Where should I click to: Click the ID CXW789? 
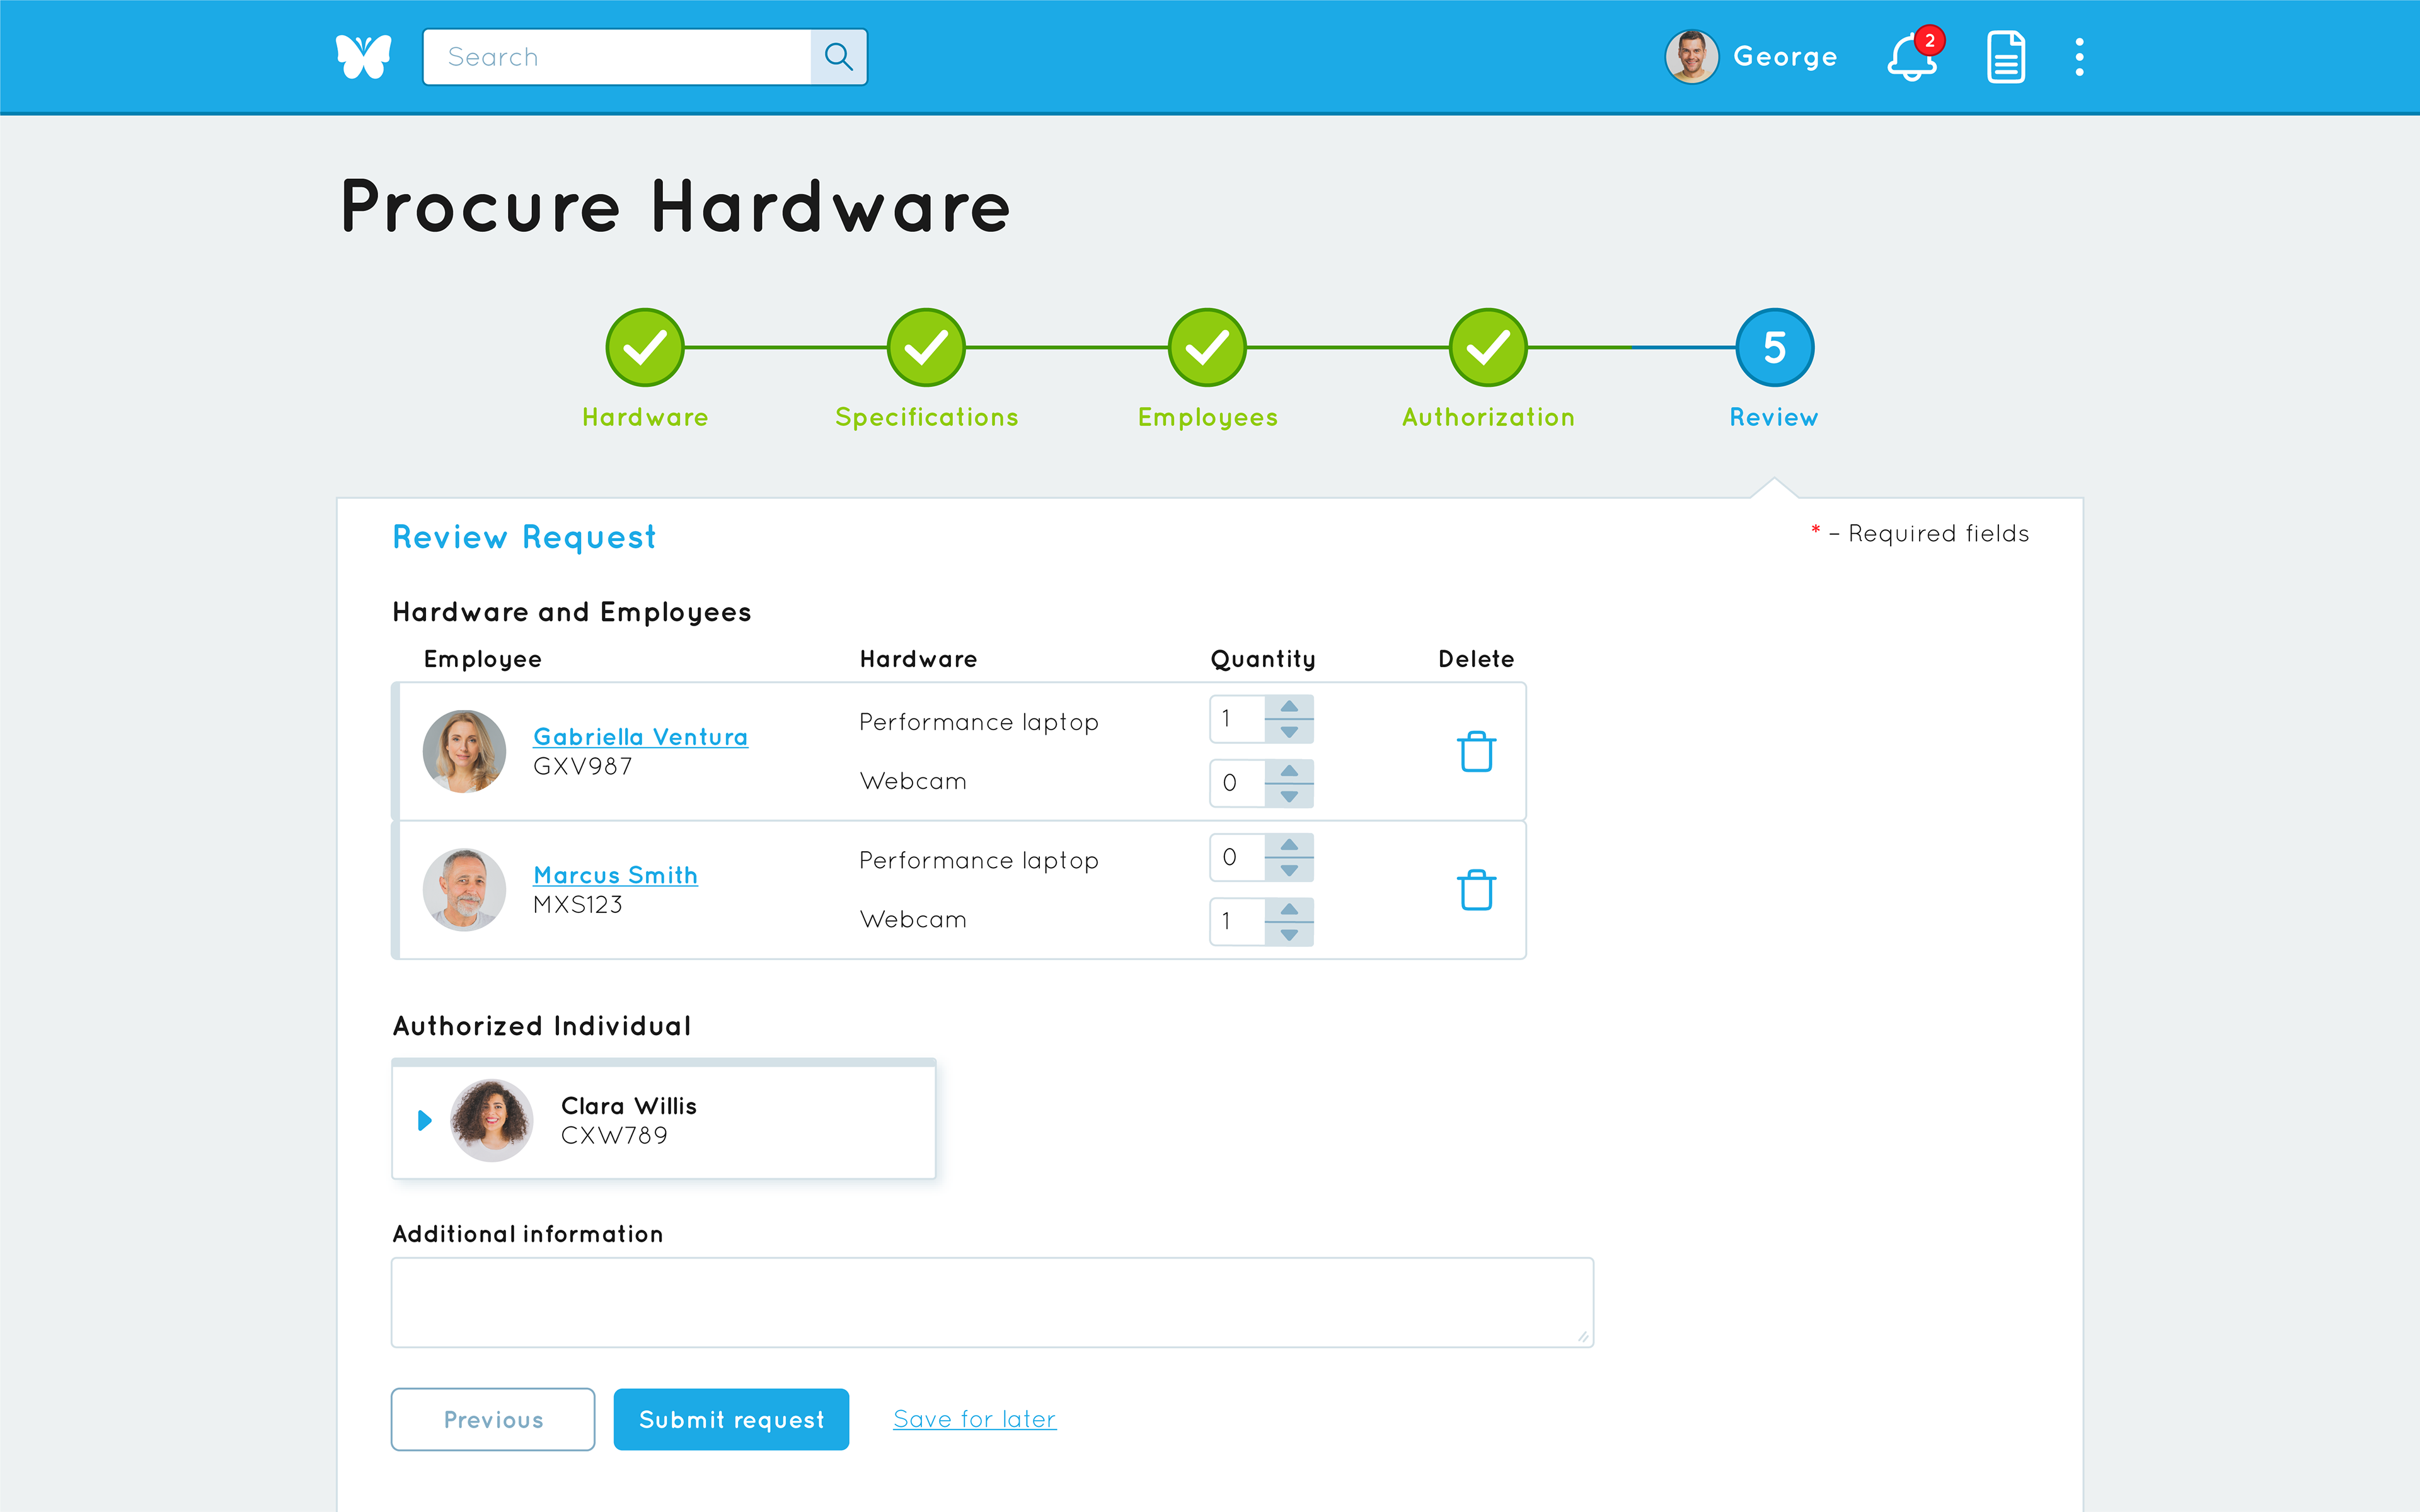point(614,1136)
